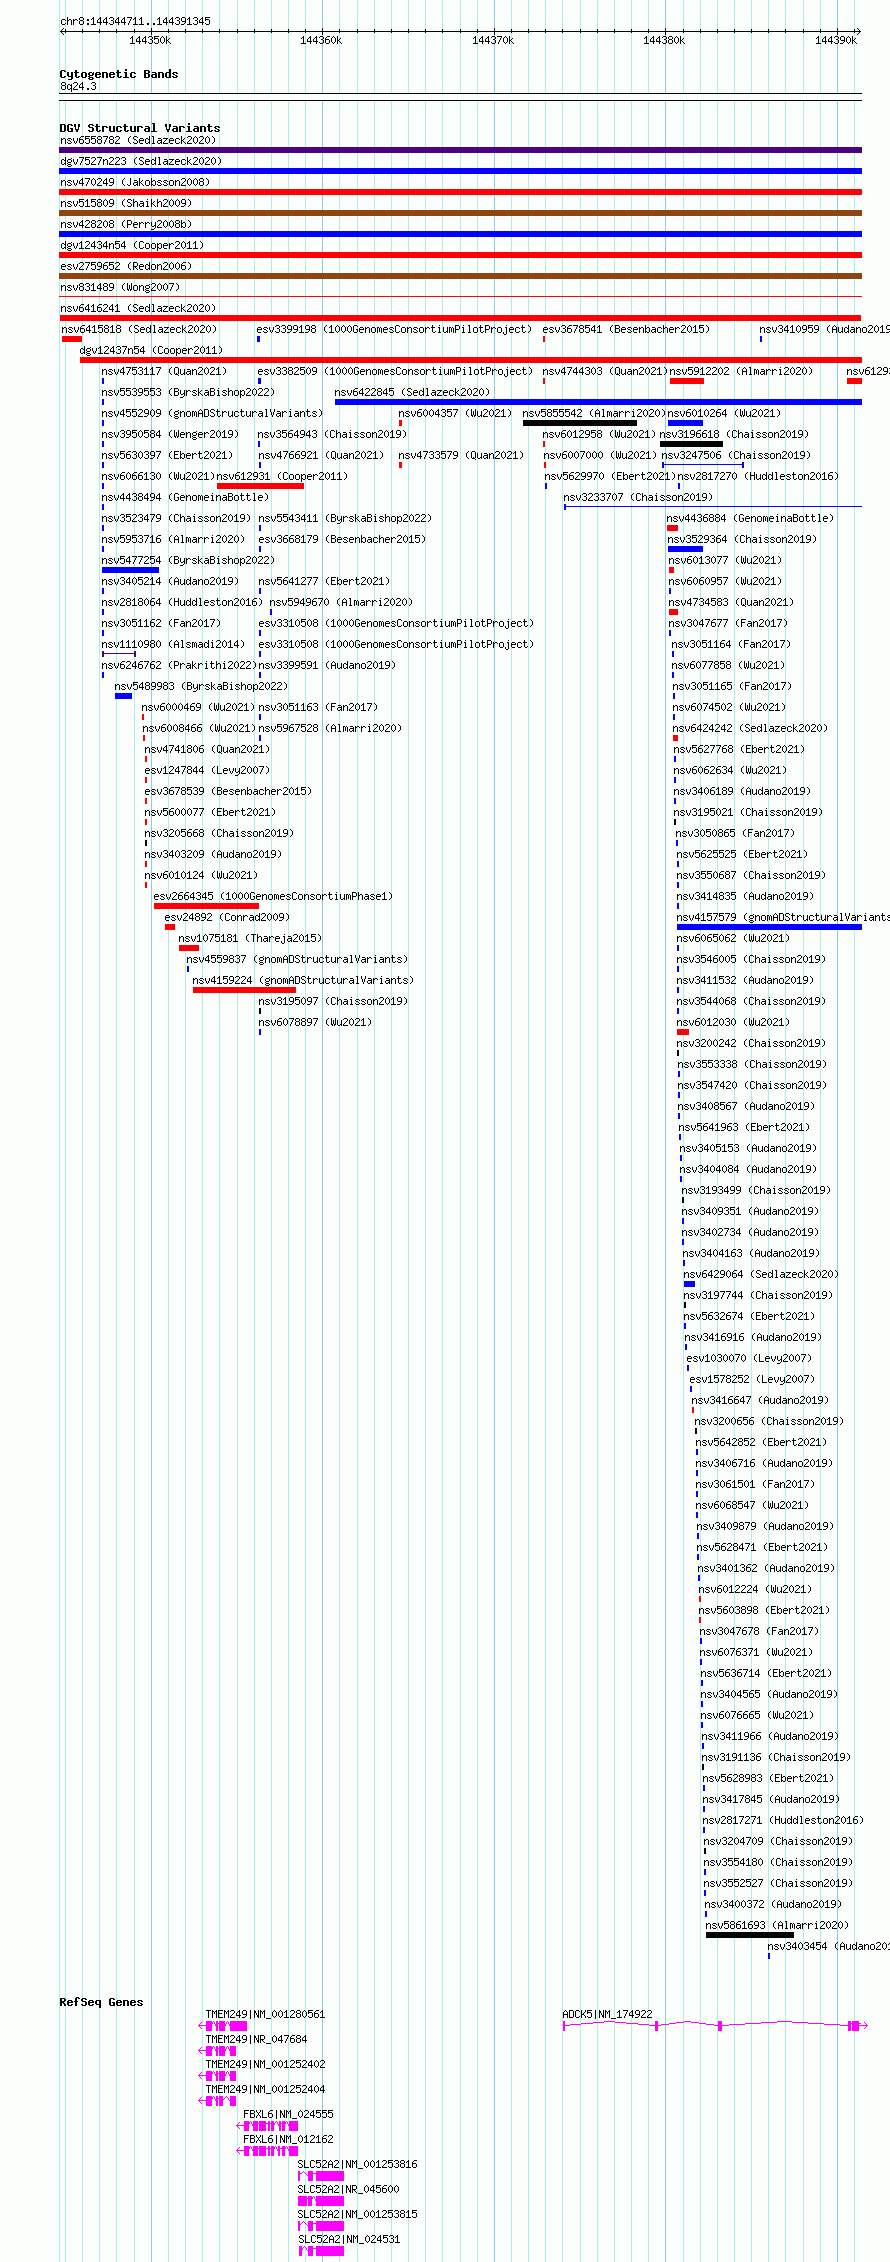Click the nsv6416241 (Sedlazeck2020) label
This screenshot has height=2262, width=890.
click(138, 309)
